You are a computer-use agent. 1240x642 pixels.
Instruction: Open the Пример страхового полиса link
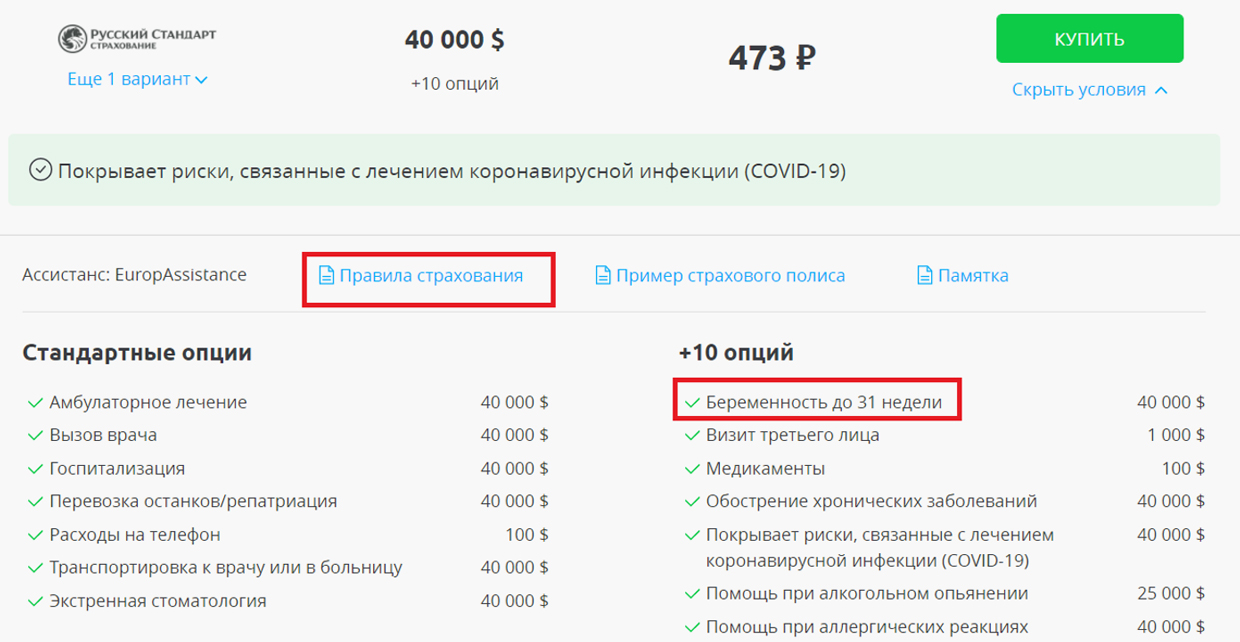coord(730,275)
